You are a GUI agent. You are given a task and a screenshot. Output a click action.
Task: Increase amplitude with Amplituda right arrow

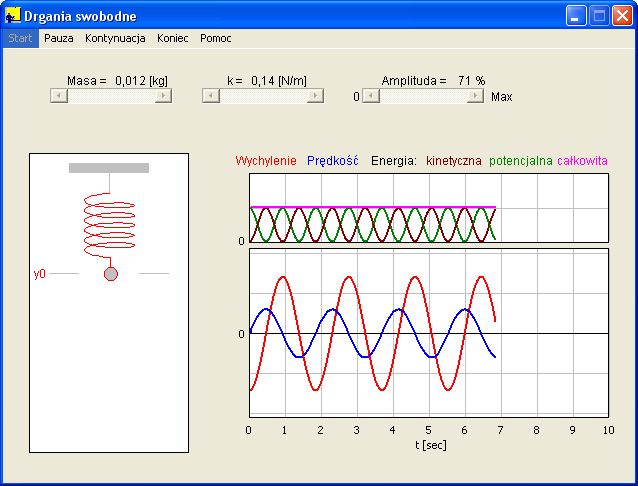coord(477,97)
